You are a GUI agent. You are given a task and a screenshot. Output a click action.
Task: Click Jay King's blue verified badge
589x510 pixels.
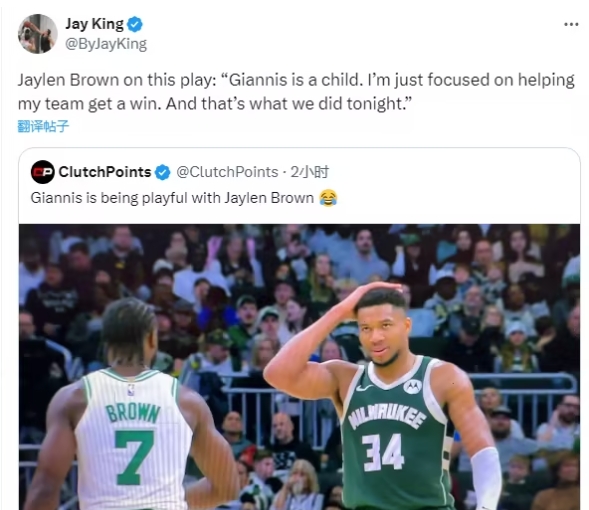point(134,24)
